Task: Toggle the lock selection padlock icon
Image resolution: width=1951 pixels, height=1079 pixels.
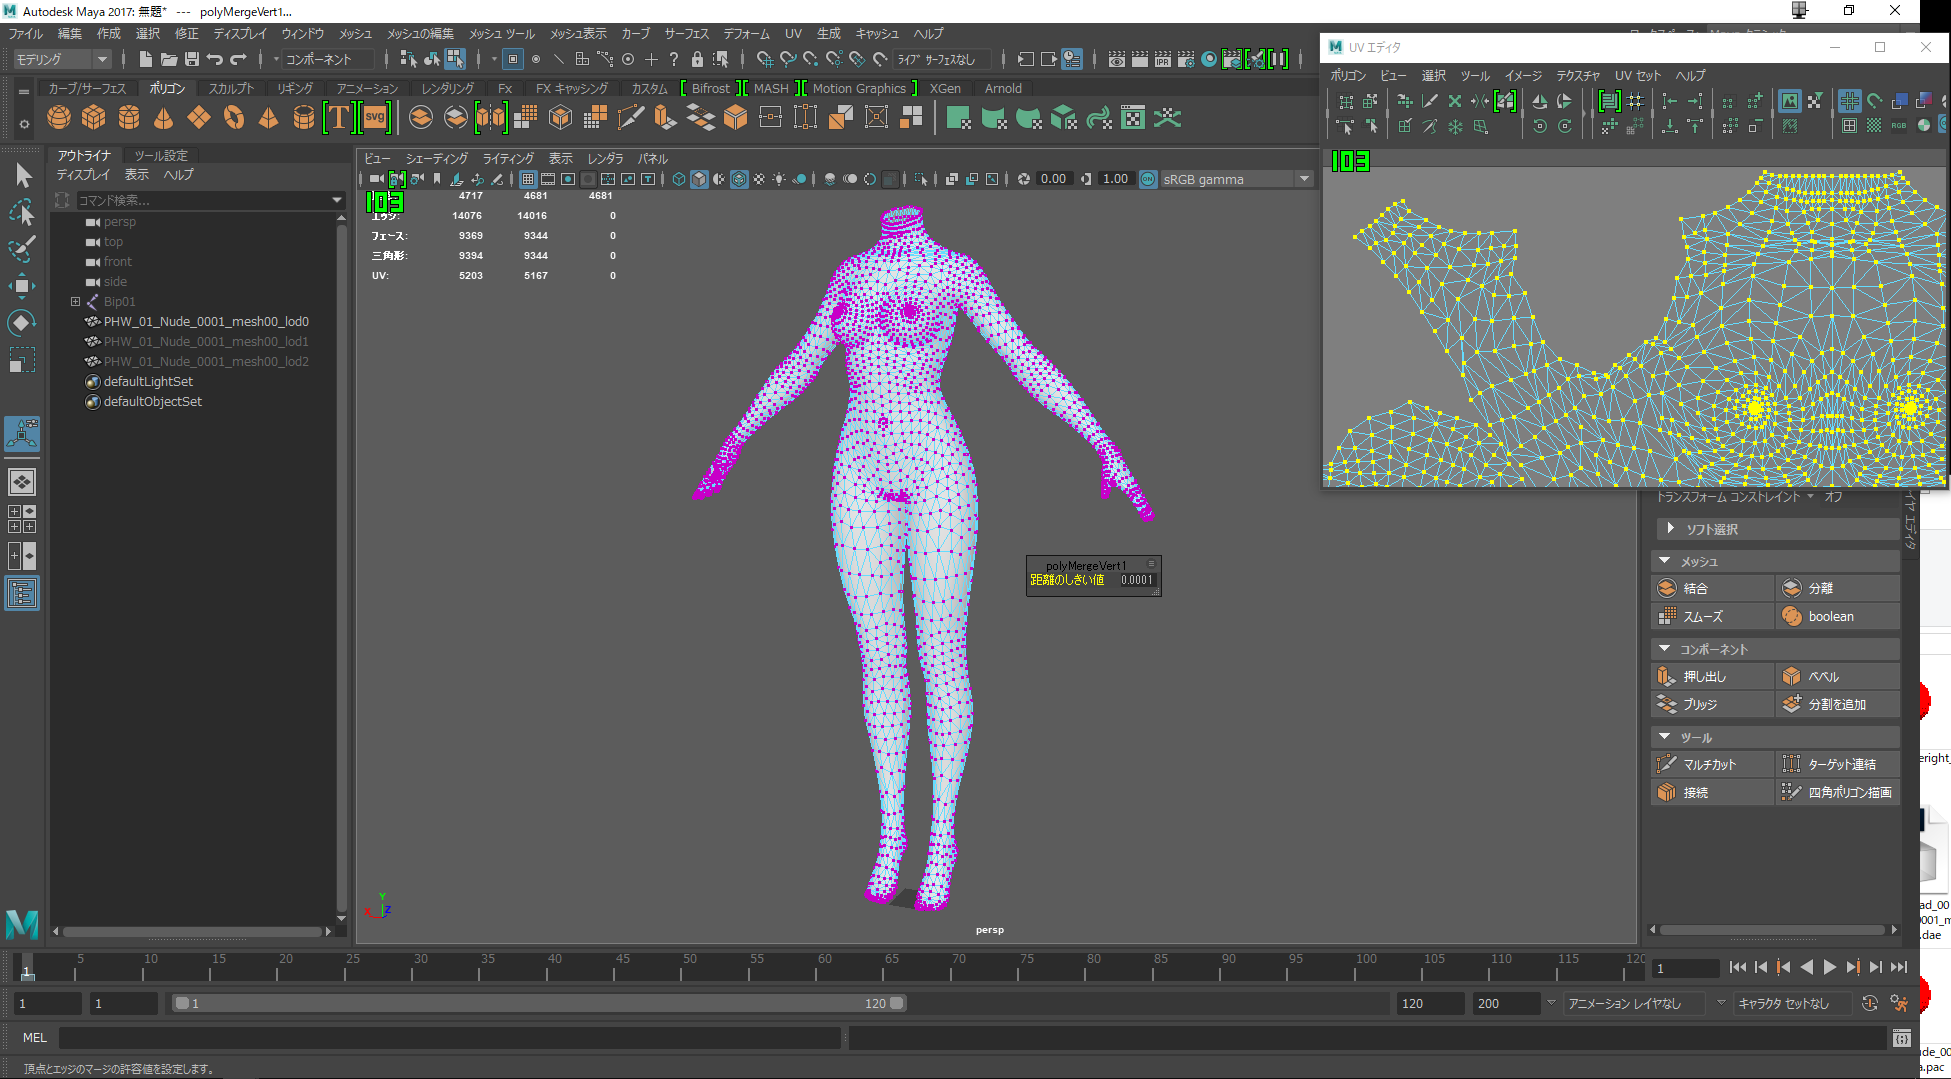Action: [x=697, y=59]
